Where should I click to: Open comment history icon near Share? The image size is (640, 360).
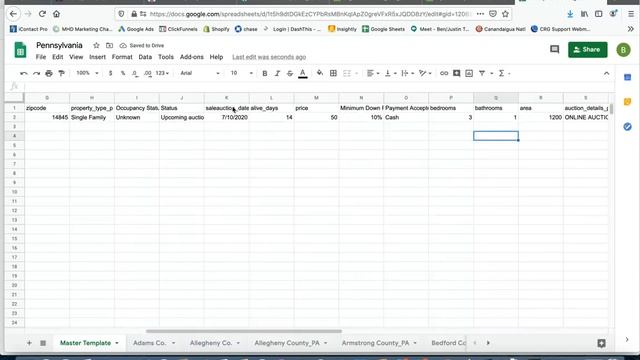[554, 50]
